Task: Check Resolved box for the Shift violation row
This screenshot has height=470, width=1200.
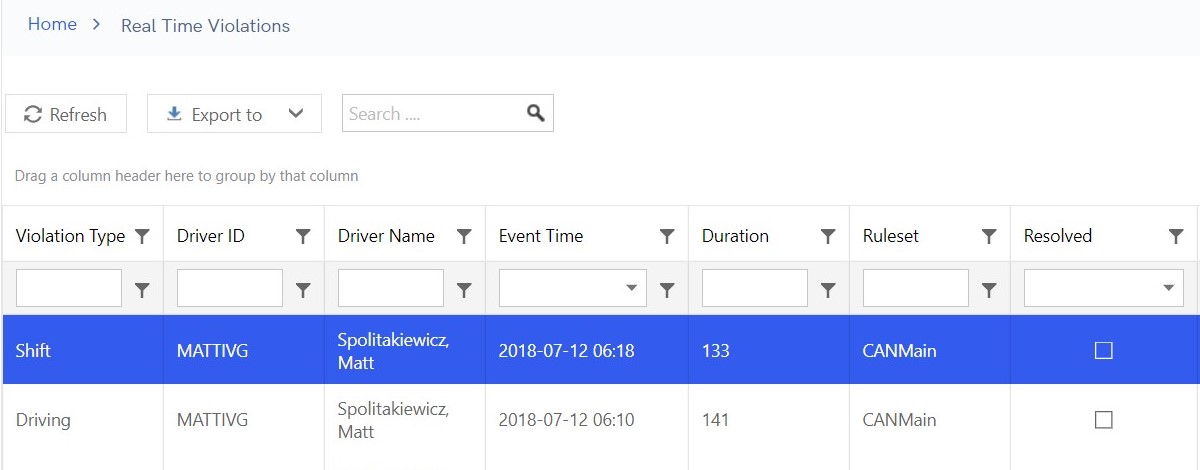Action: (x=1104, y=350)
